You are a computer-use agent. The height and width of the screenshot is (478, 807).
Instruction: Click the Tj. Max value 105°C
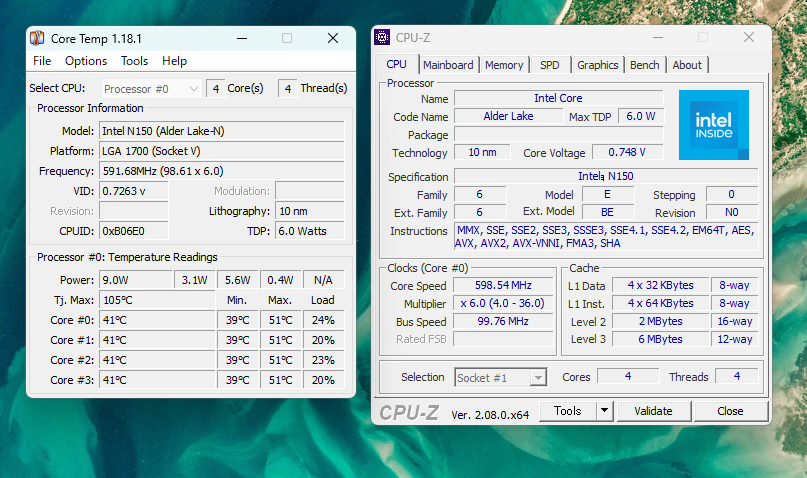(156, 300)
